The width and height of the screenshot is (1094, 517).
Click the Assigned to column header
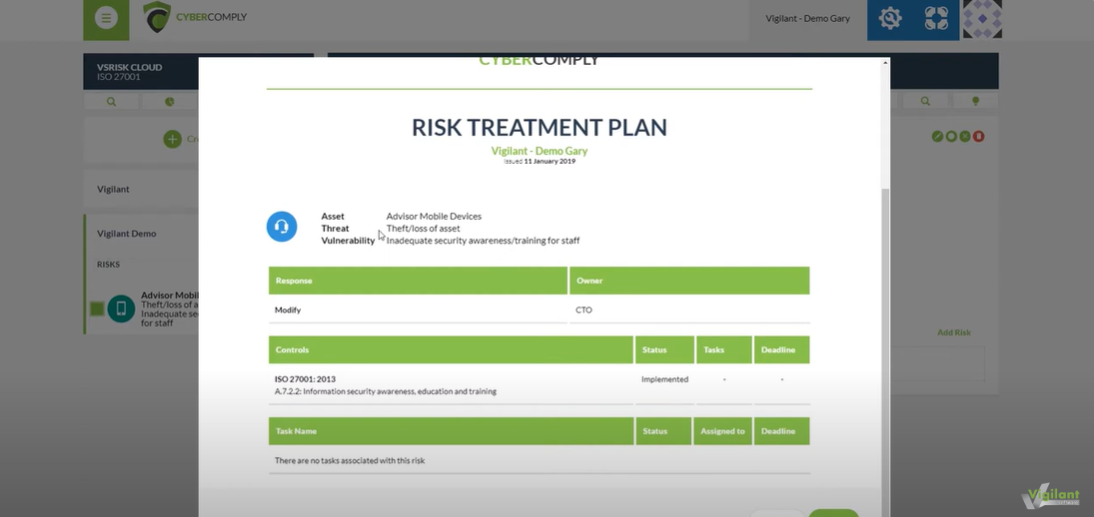click(x=723, y=431)
